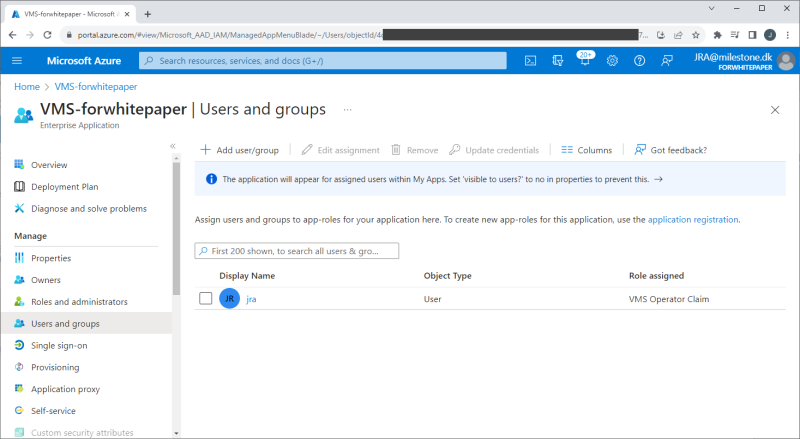
Task: Select the checkbox for user jra
Action: point(205,298)
